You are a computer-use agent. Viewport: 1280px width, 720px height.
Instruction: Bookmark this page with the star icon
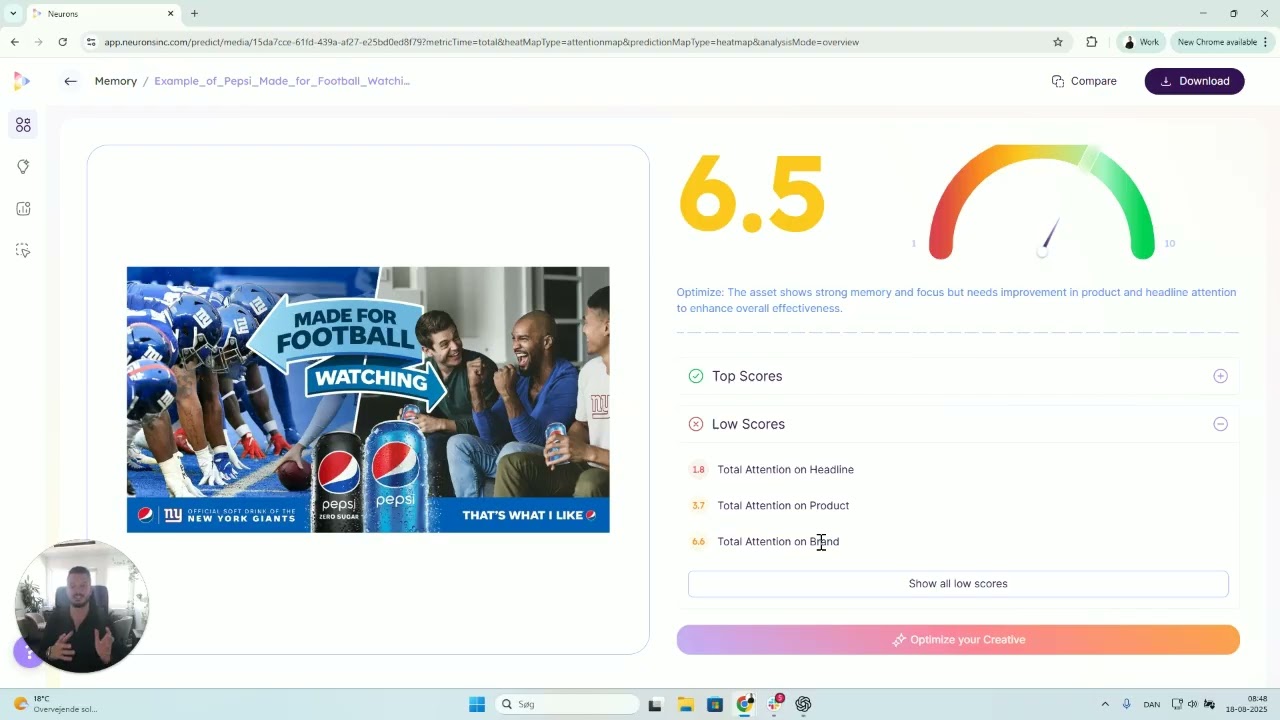pyautogui.click(x=1058, y=42)
